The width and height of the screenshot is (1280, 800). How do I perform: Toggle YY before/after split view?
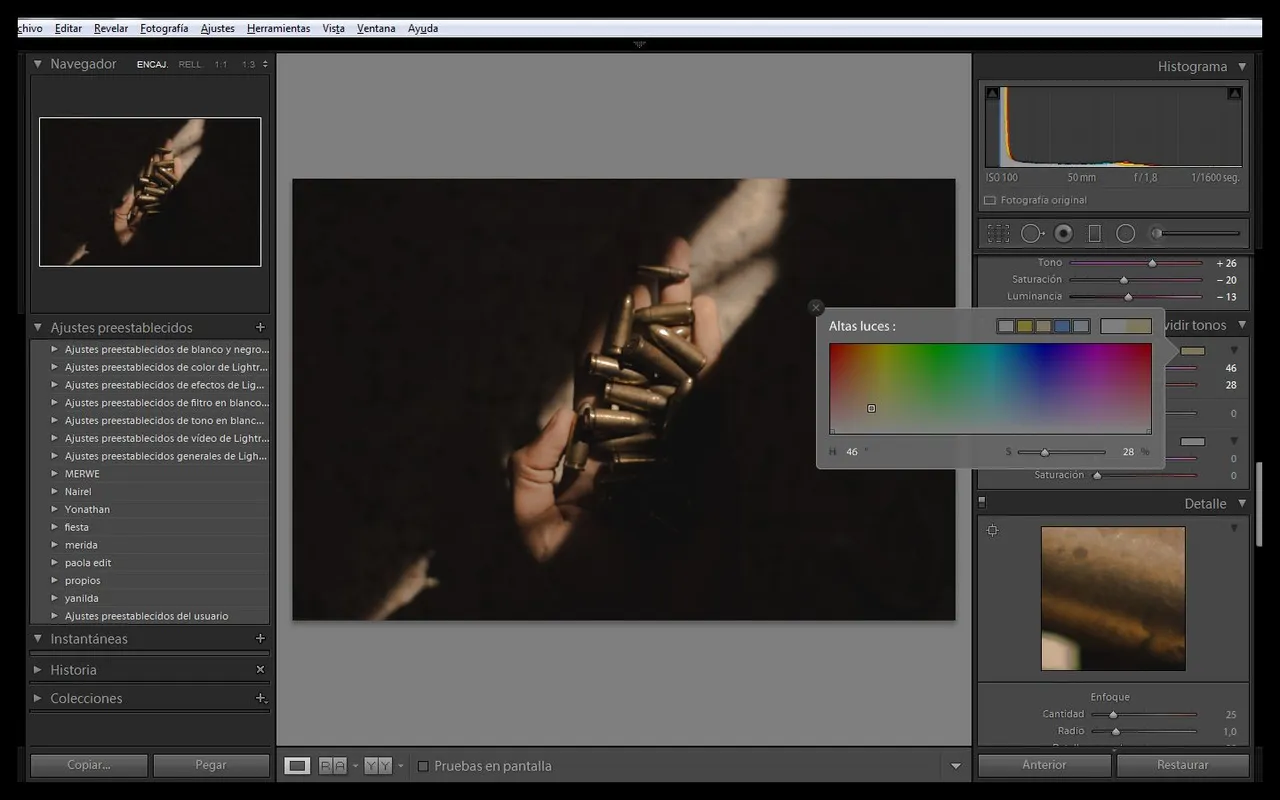point(377,766)
